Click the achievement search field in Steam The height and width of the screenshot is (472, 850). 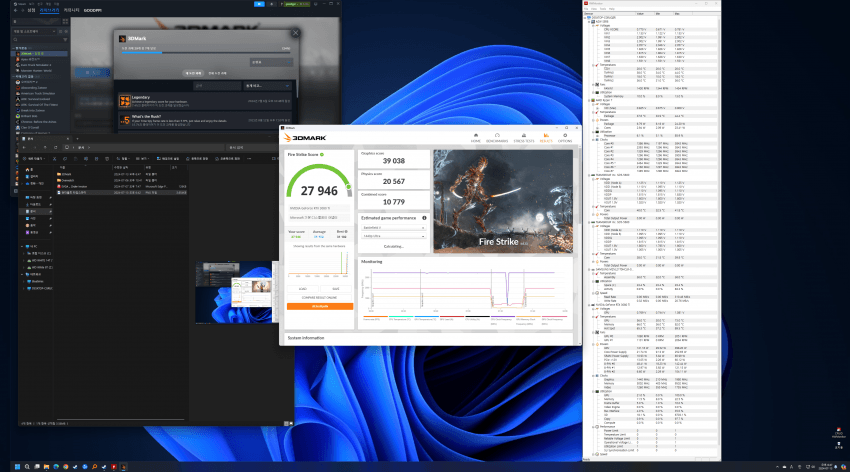[218, 86]
